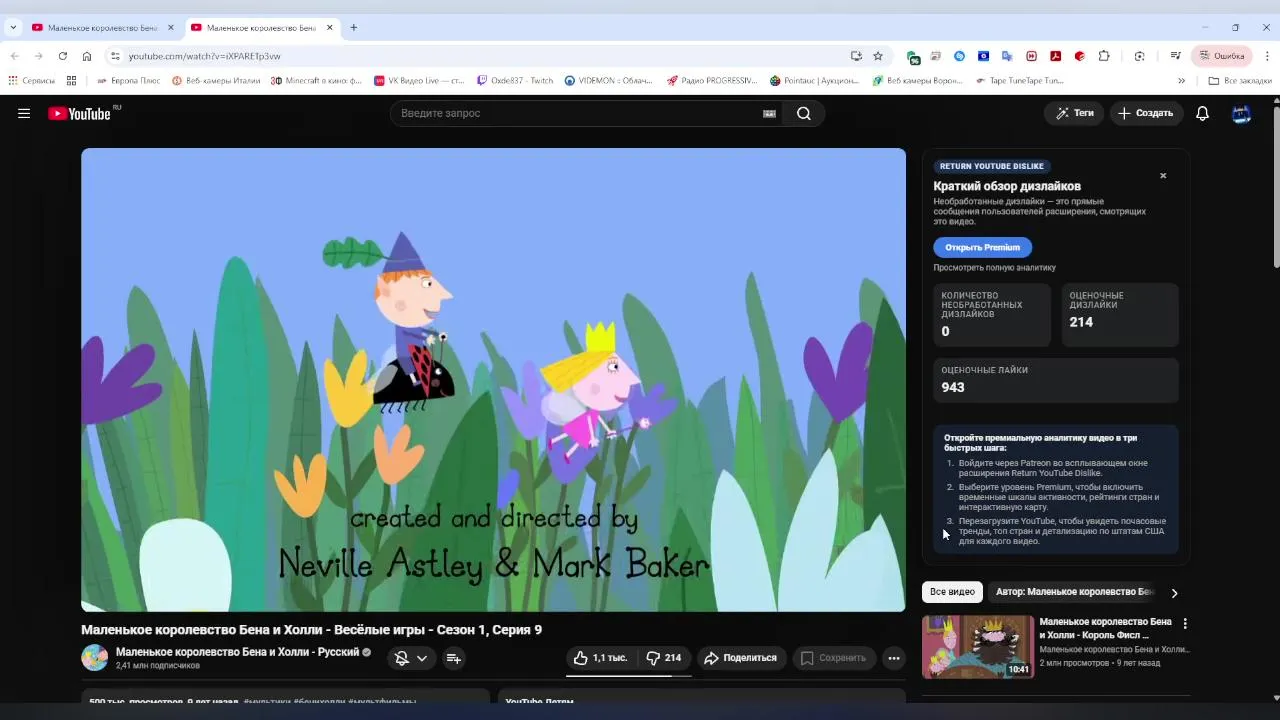Open the Shazam extension icon
1280x720 pixels.
pyautogui.click(x=959, y=56)
